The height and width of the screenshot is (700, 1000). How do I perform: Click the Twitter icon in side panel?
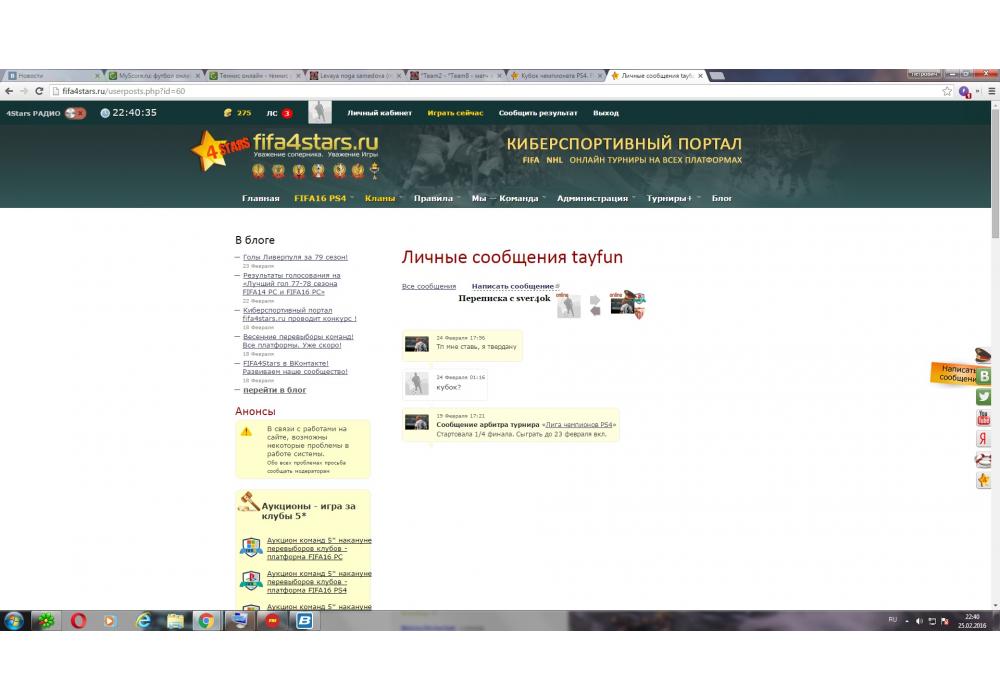(x=984, y=397)
